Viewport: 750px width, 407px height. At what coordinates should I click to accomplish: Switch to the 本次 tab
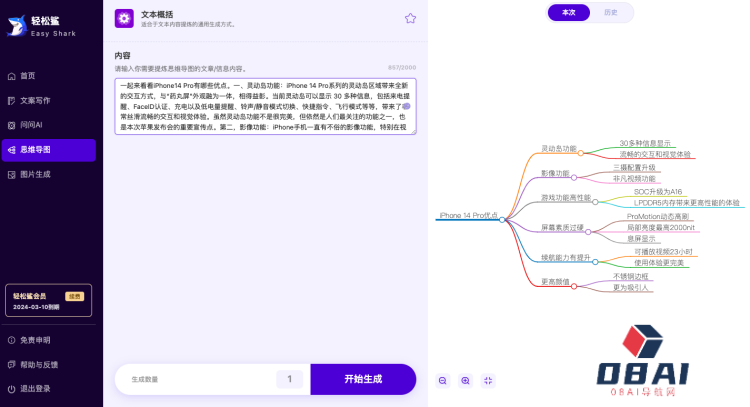tap(569, 12)
